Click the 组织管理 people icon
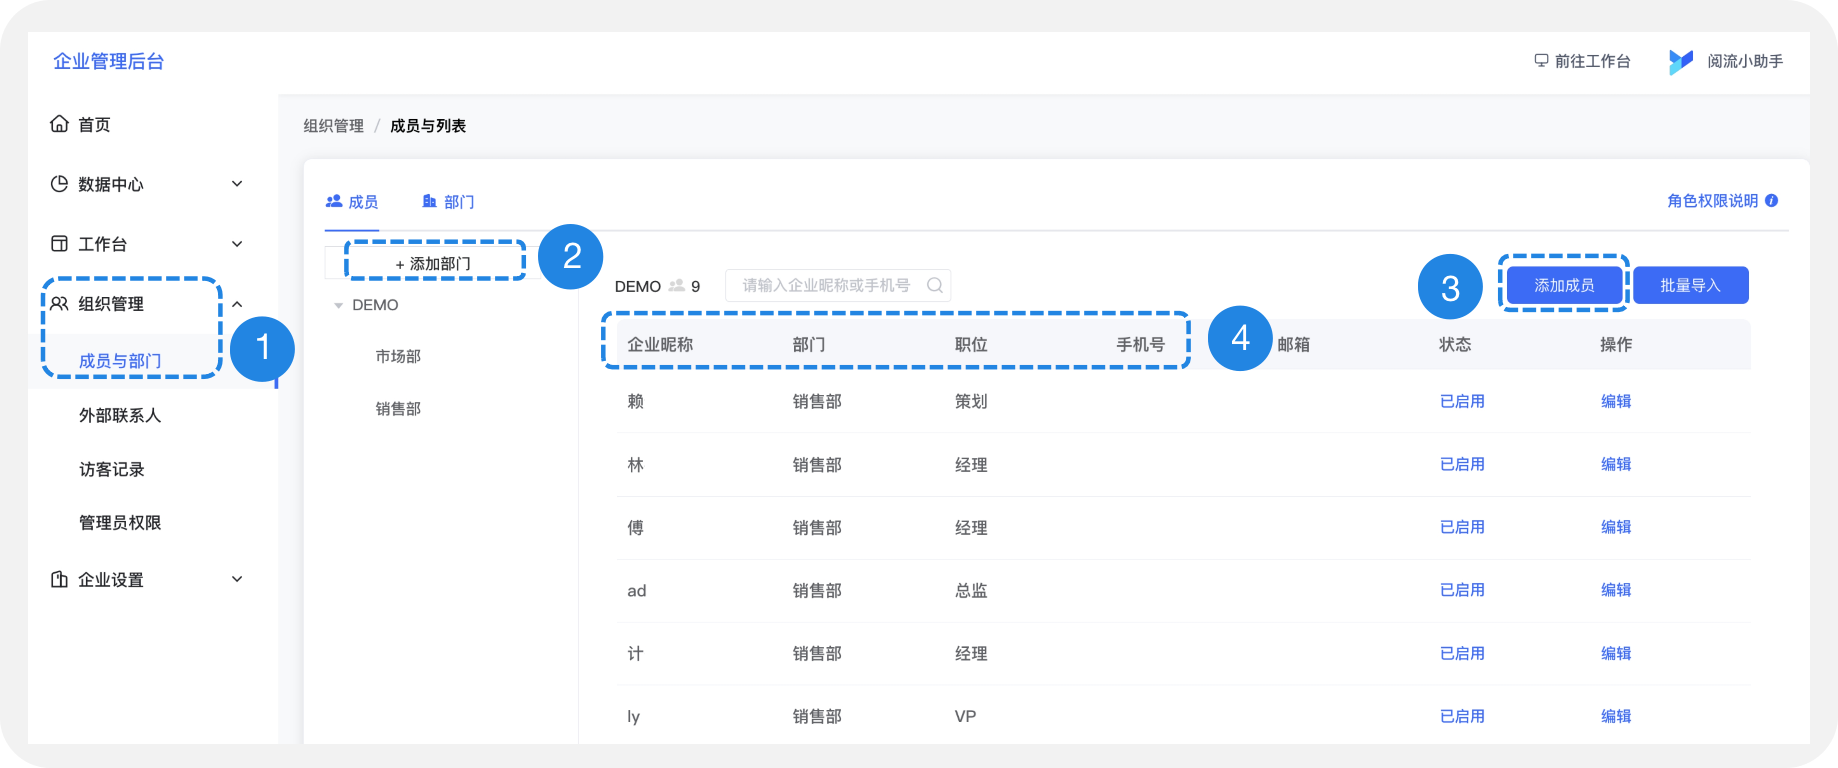 click(59, 304)
